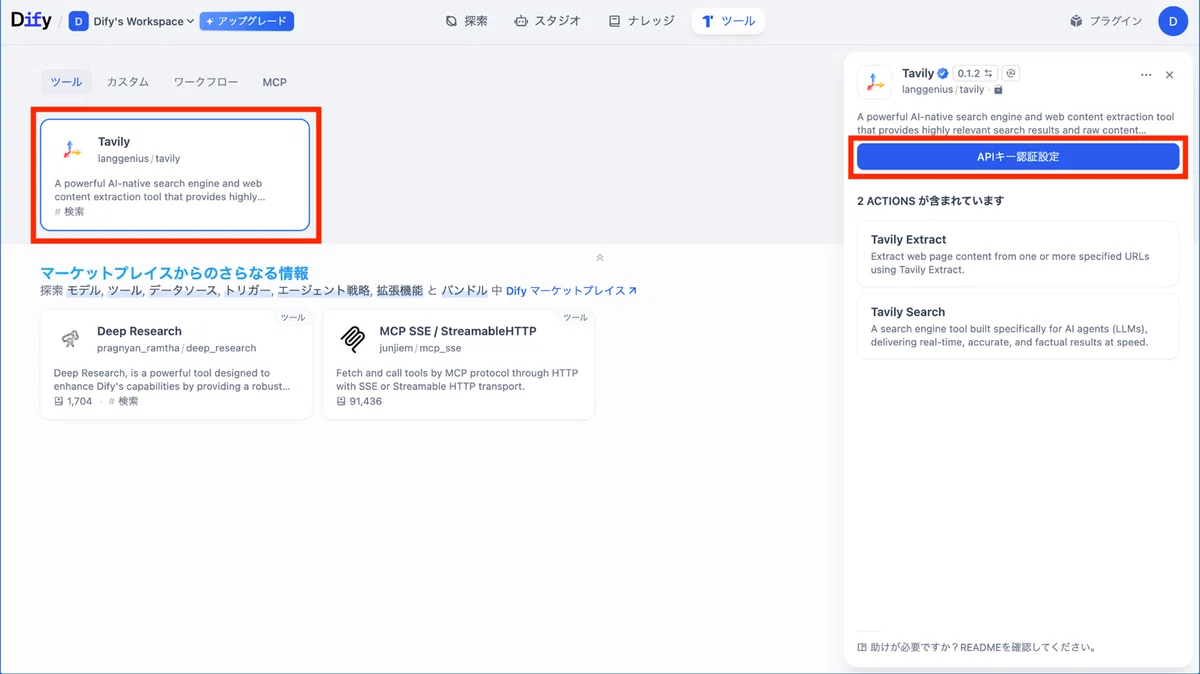This screenshot has width=1200, height=674.
Task: Click the 1,704 install count on Deep Research
Action: 73,401
